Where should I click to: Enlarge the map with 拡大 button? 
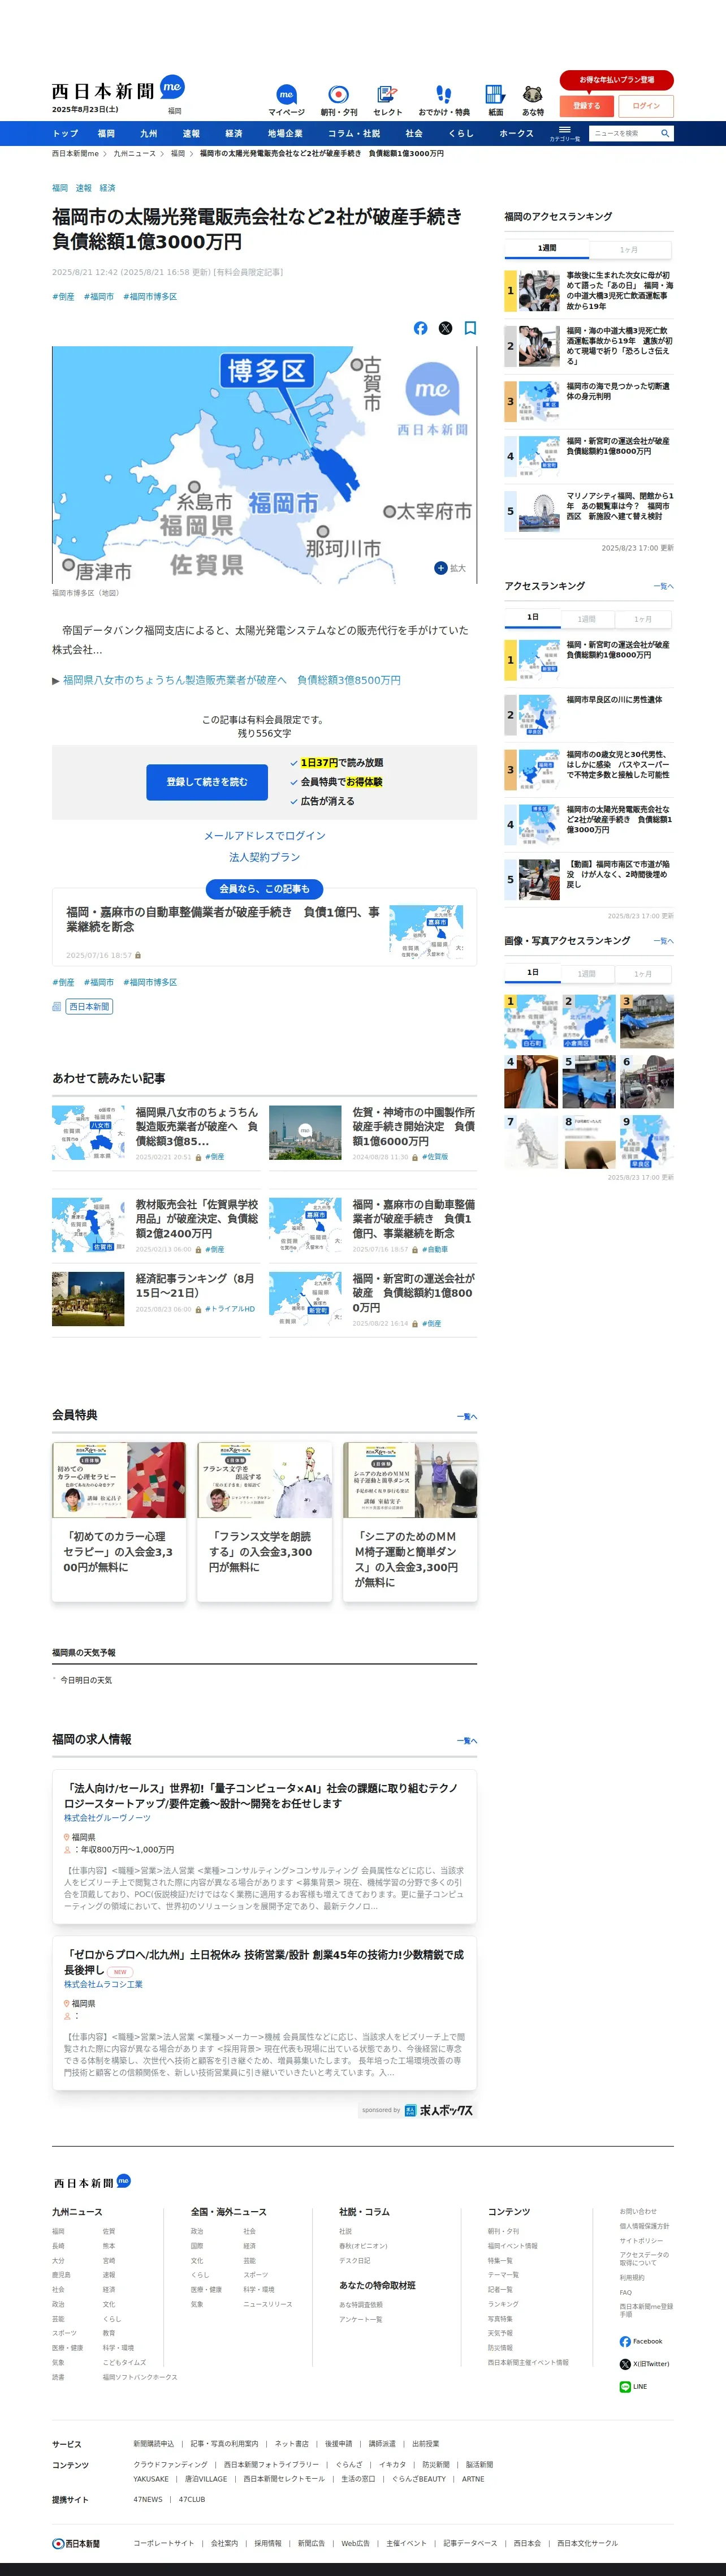click(x=450, y=568)
